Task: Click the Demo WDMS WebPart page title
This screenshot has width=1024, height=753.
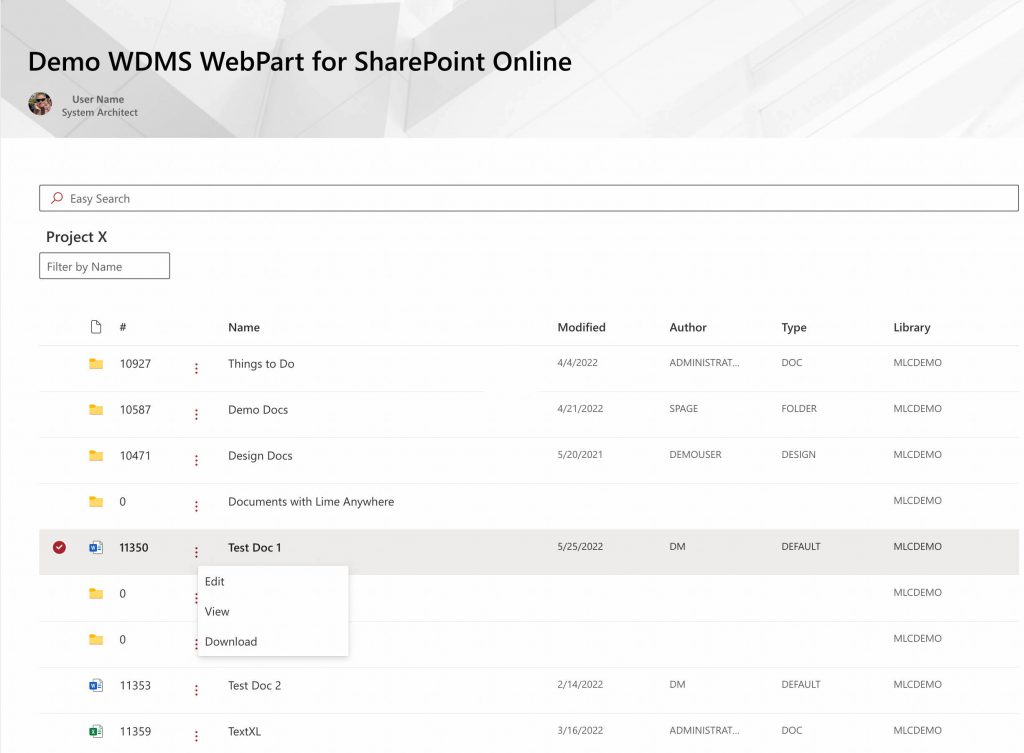Action: click(x=300, y=61)
